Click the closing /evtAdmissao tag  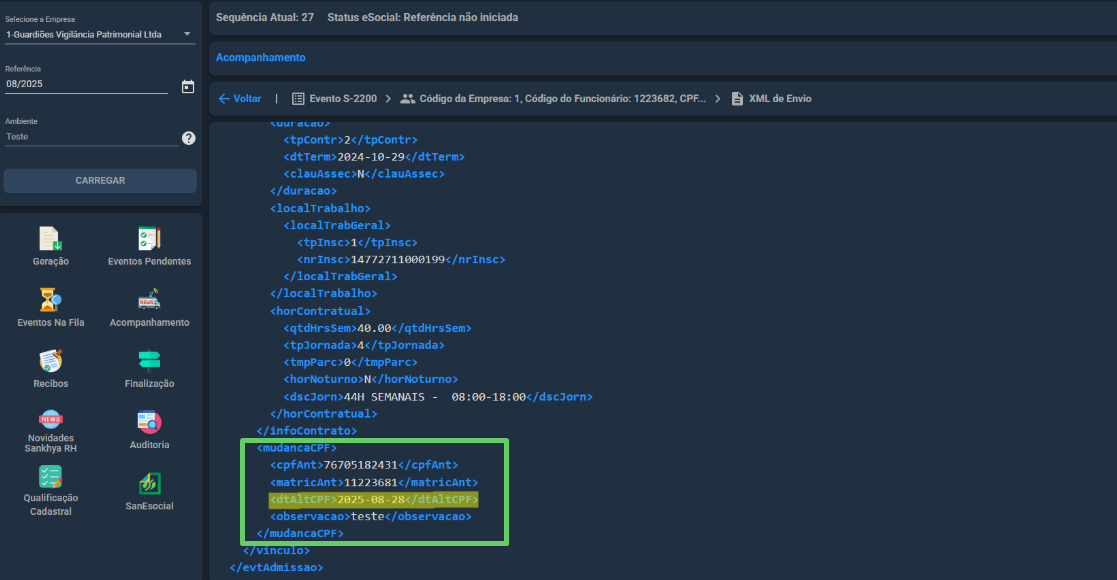[x=276, y=568]
